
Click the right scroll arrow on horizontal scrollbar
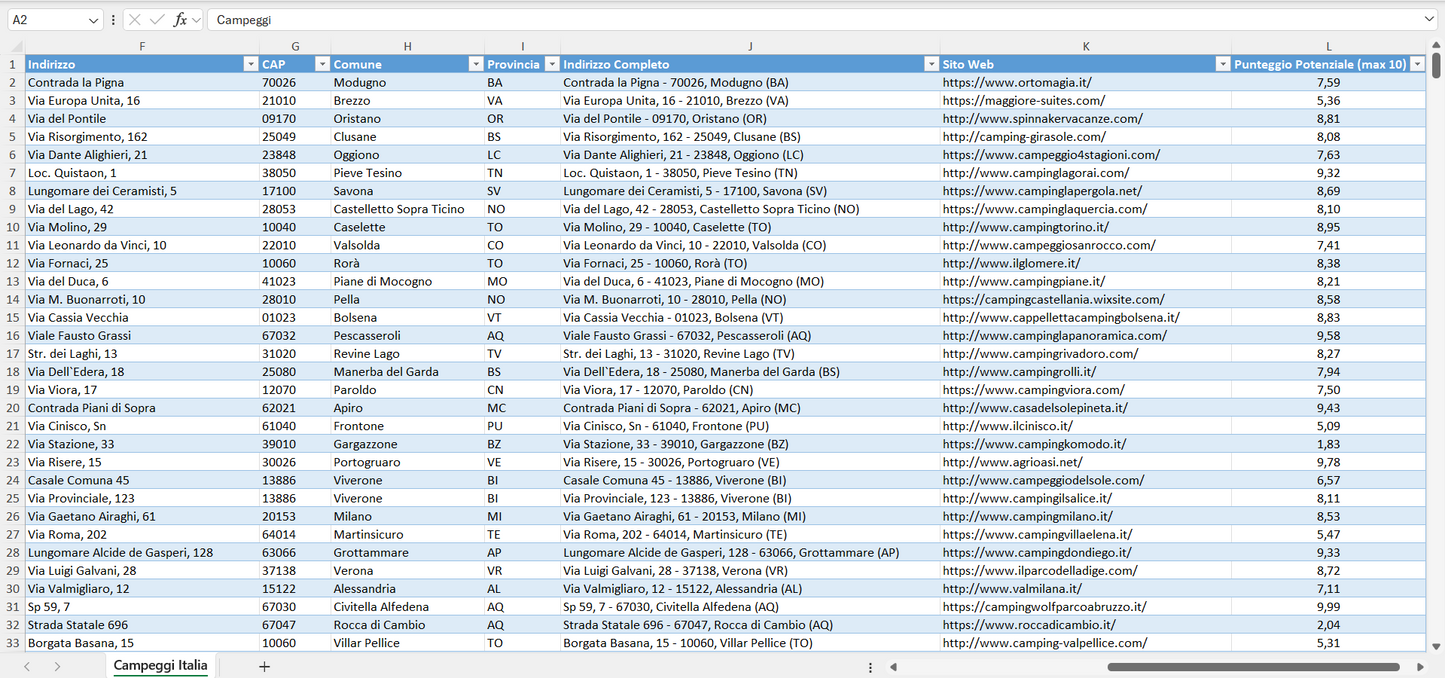click(x=1420, y=665)
